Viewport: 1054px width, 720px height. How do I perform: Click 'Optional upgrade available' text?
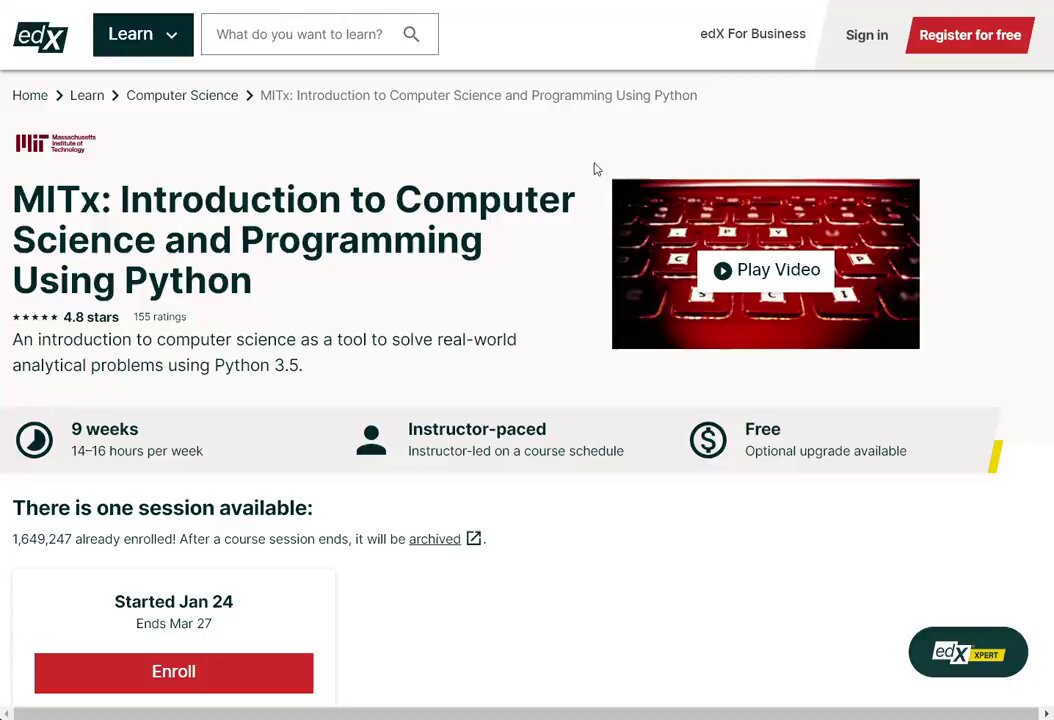coord(825,451)
